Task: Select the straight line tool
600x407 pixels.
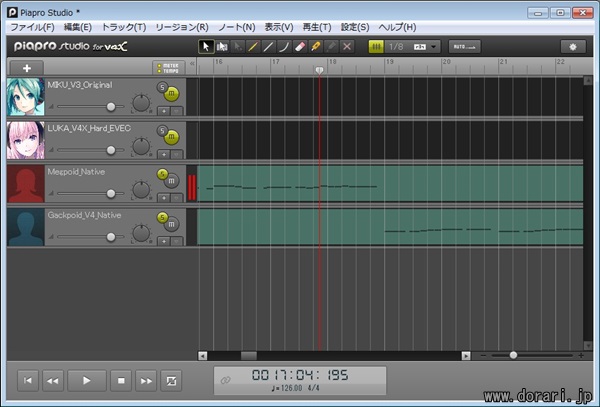Action: pos(269,47)
